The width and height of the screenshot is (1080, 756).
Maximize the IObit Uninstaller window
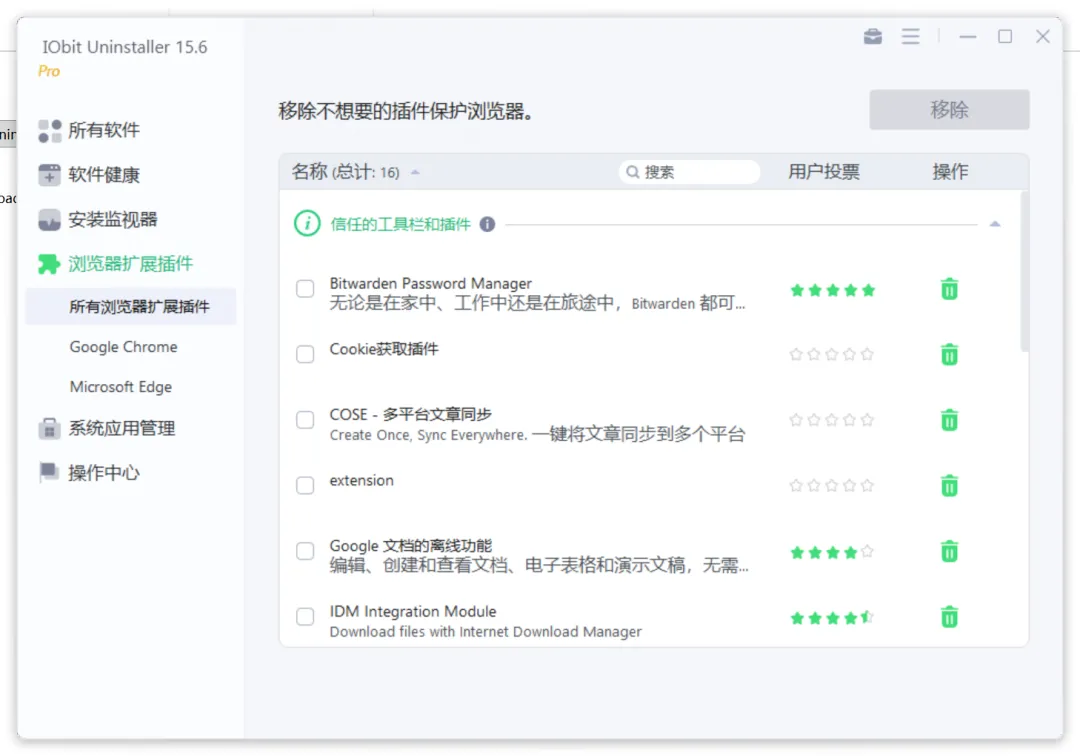1005,36
